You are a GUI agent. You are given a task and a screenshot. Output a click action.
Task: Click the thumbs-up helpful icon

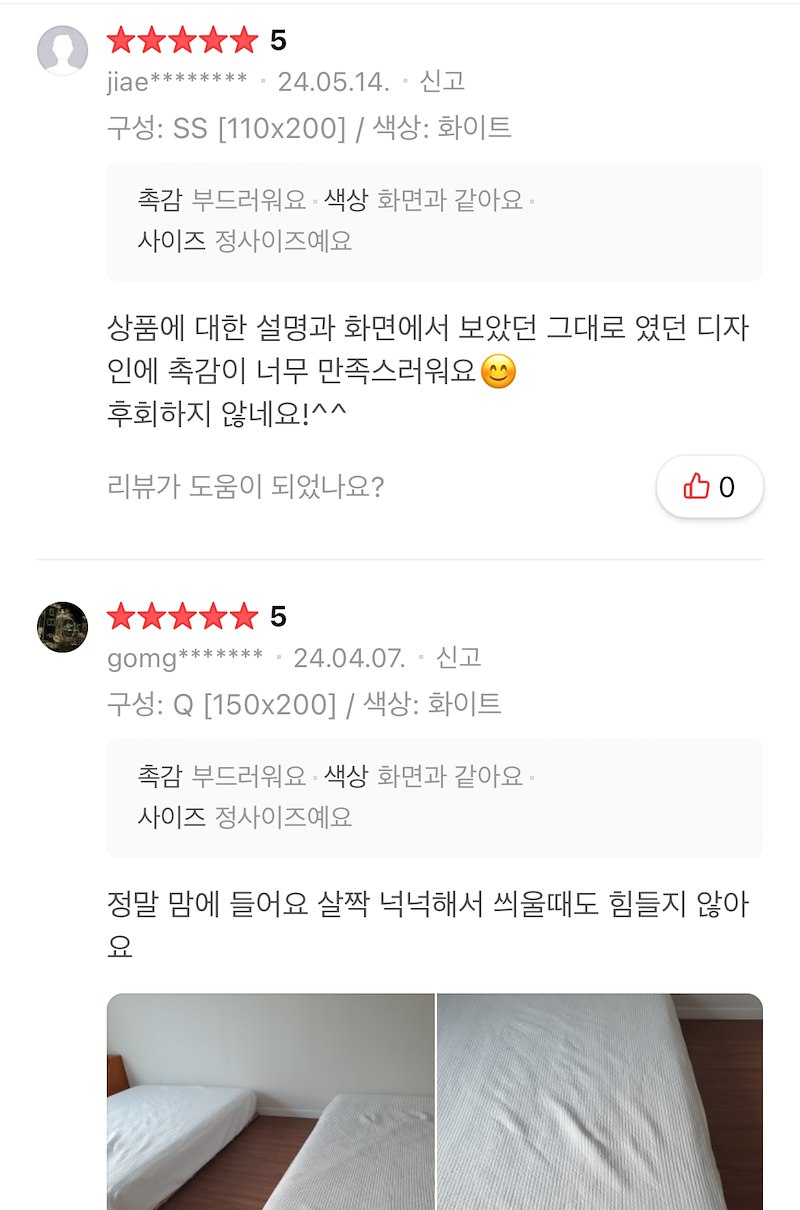(696, 487)
